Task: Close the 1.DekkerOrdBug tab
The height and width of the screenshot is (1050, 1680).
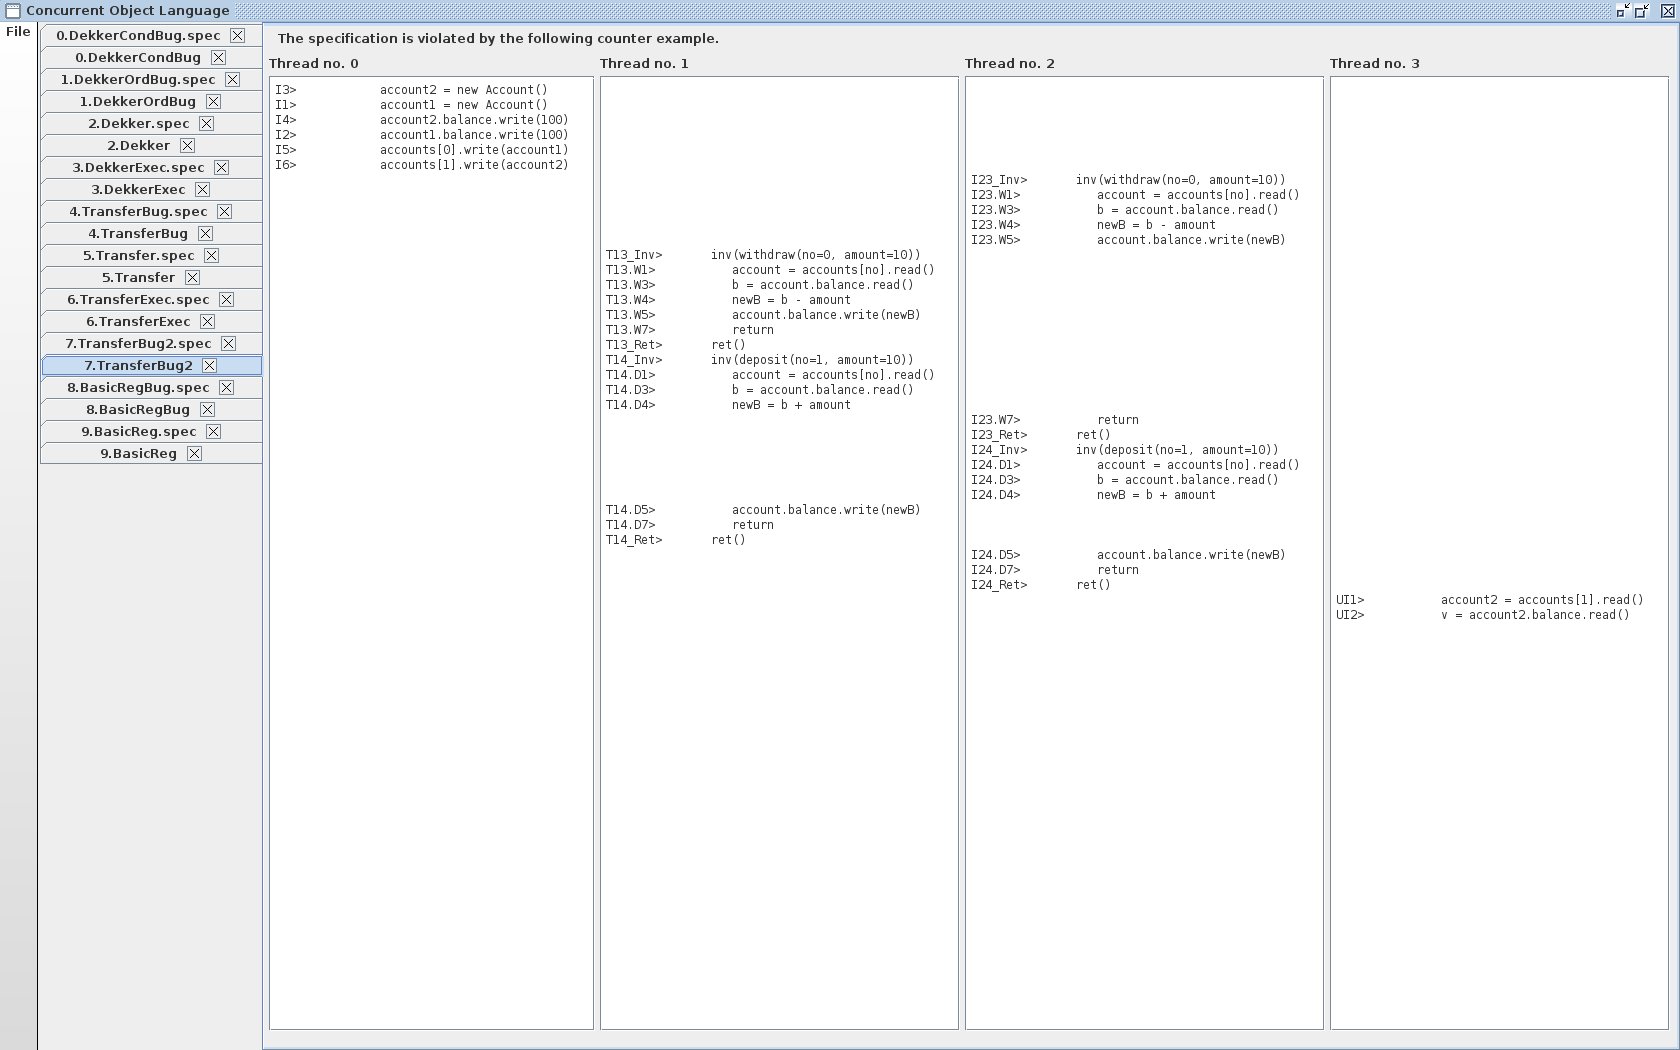Action: coord(213,101)
